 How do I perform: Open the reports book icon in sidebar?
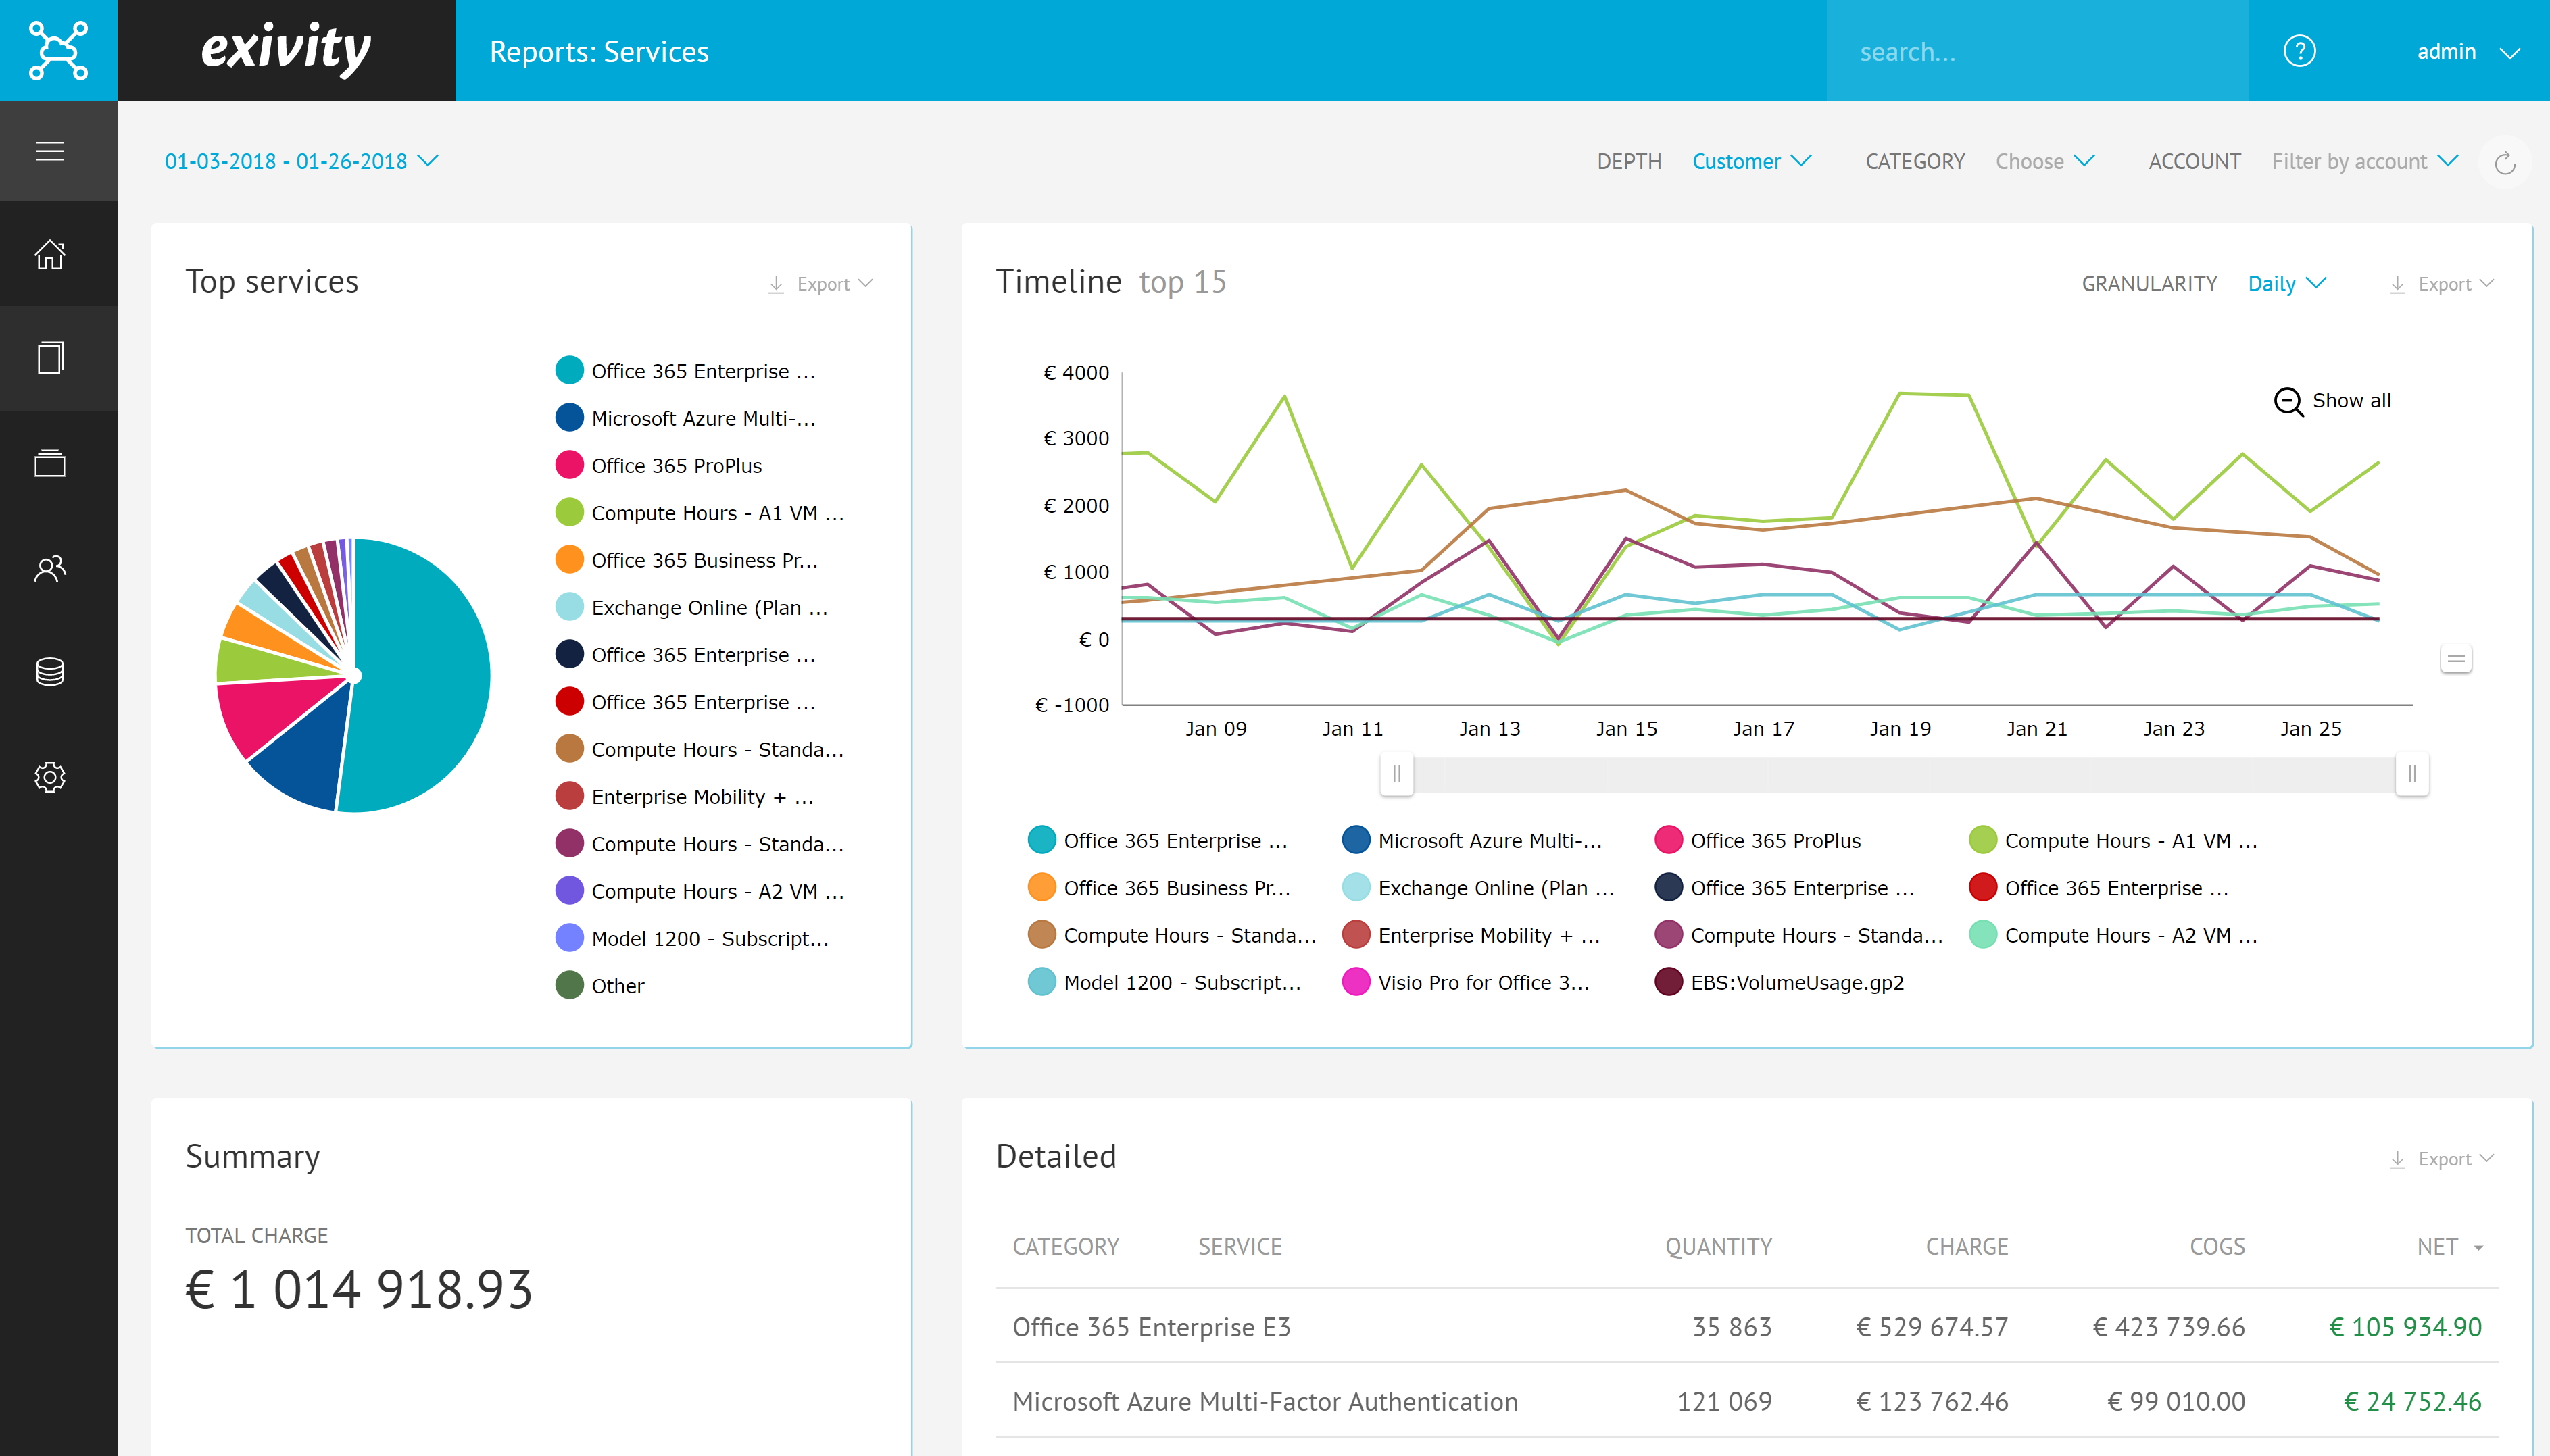pyautogui.click(x=50, y=358)
